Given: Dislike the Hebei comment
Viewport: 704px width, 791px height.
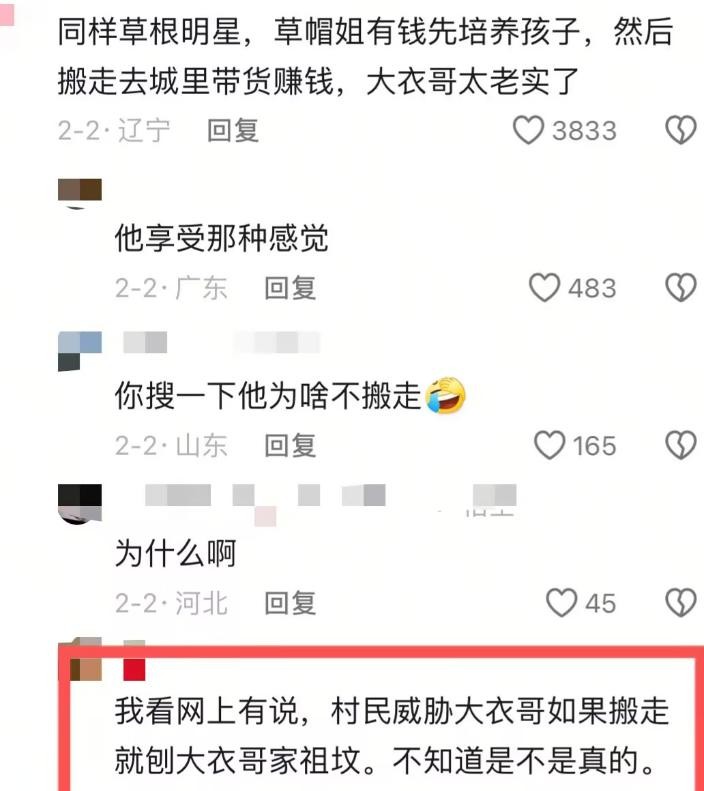Looking at the screenshot, I should point(681,602).
